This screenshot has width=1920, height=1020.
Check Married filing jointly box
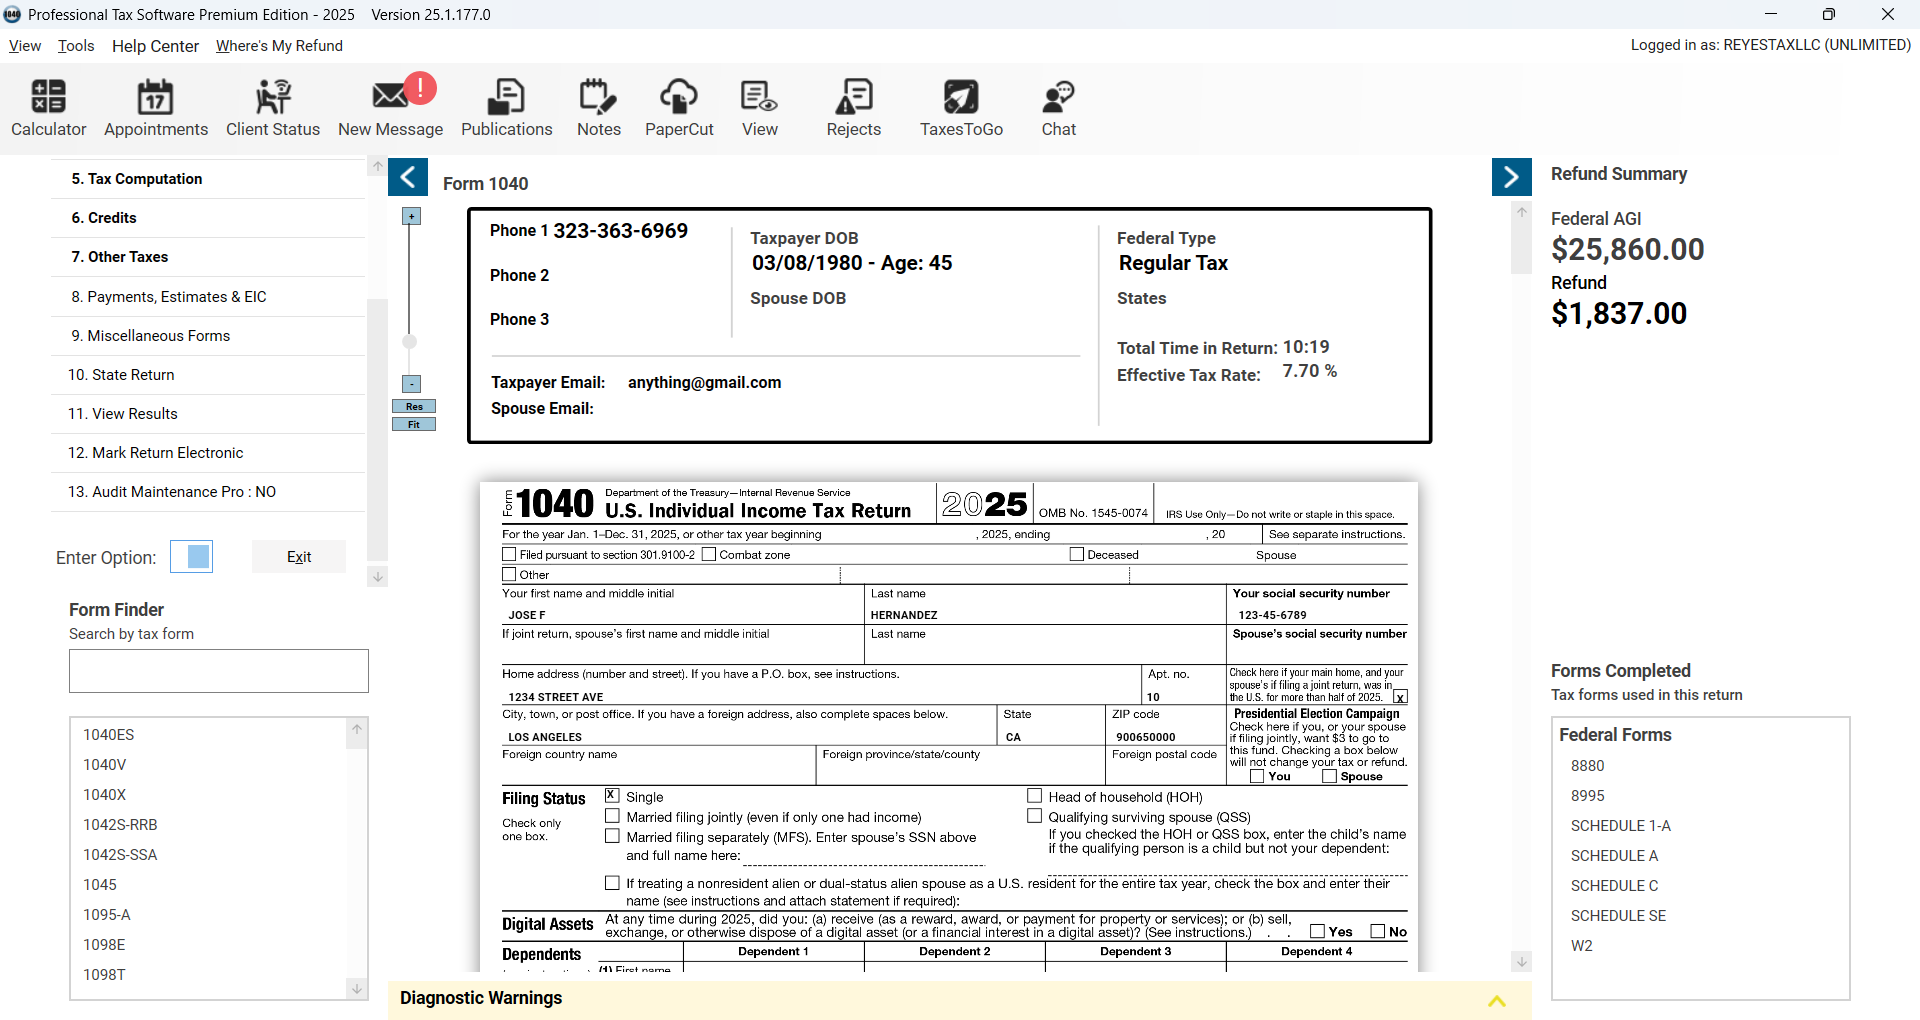pyautogui.click(x=612, y=816)
